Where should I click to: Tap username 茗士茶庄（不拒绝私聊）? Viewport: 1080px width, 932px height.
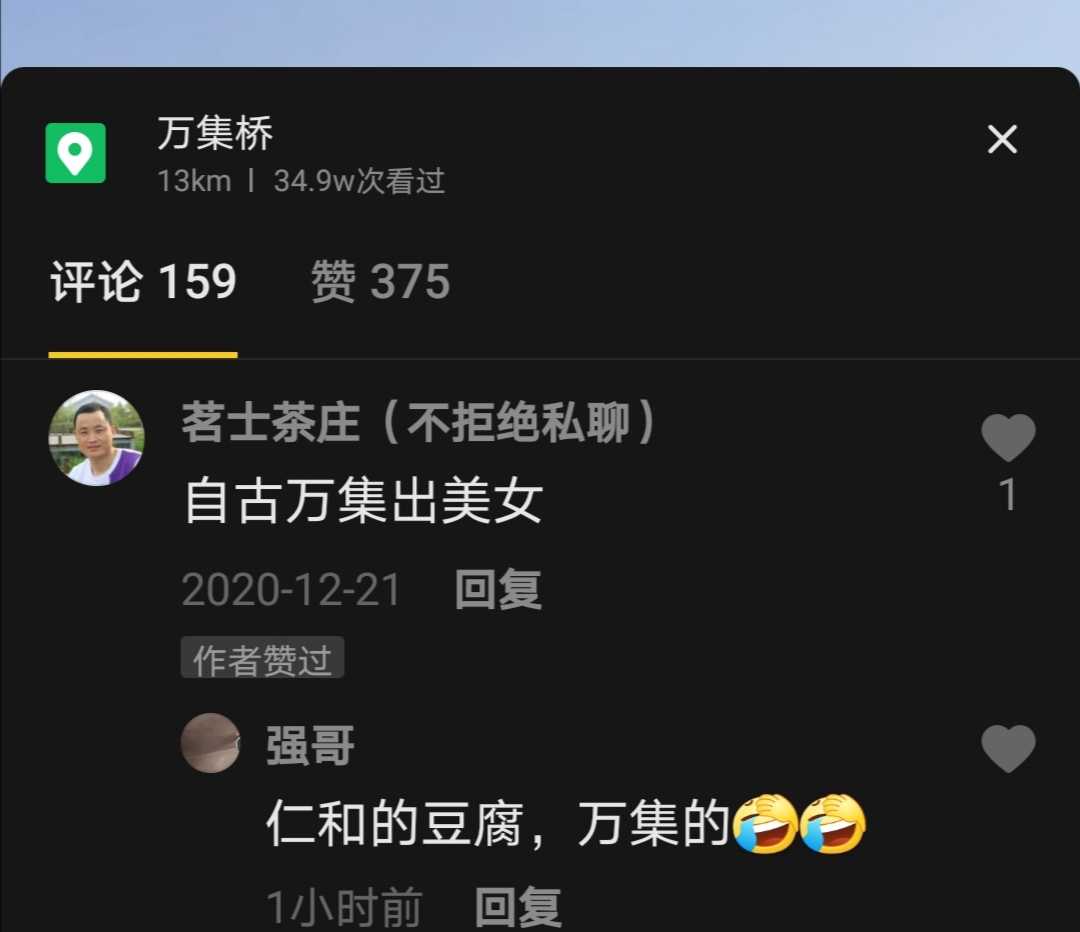(420, 422)
